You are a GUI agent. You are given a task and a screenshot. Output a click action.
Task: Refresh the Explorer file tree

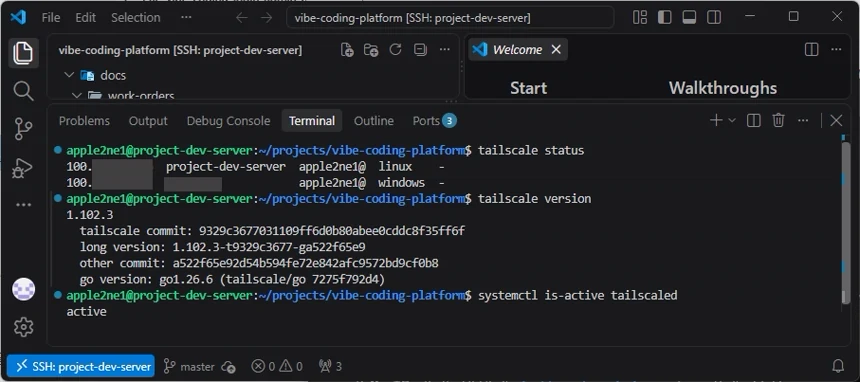[x=395, y=50]
